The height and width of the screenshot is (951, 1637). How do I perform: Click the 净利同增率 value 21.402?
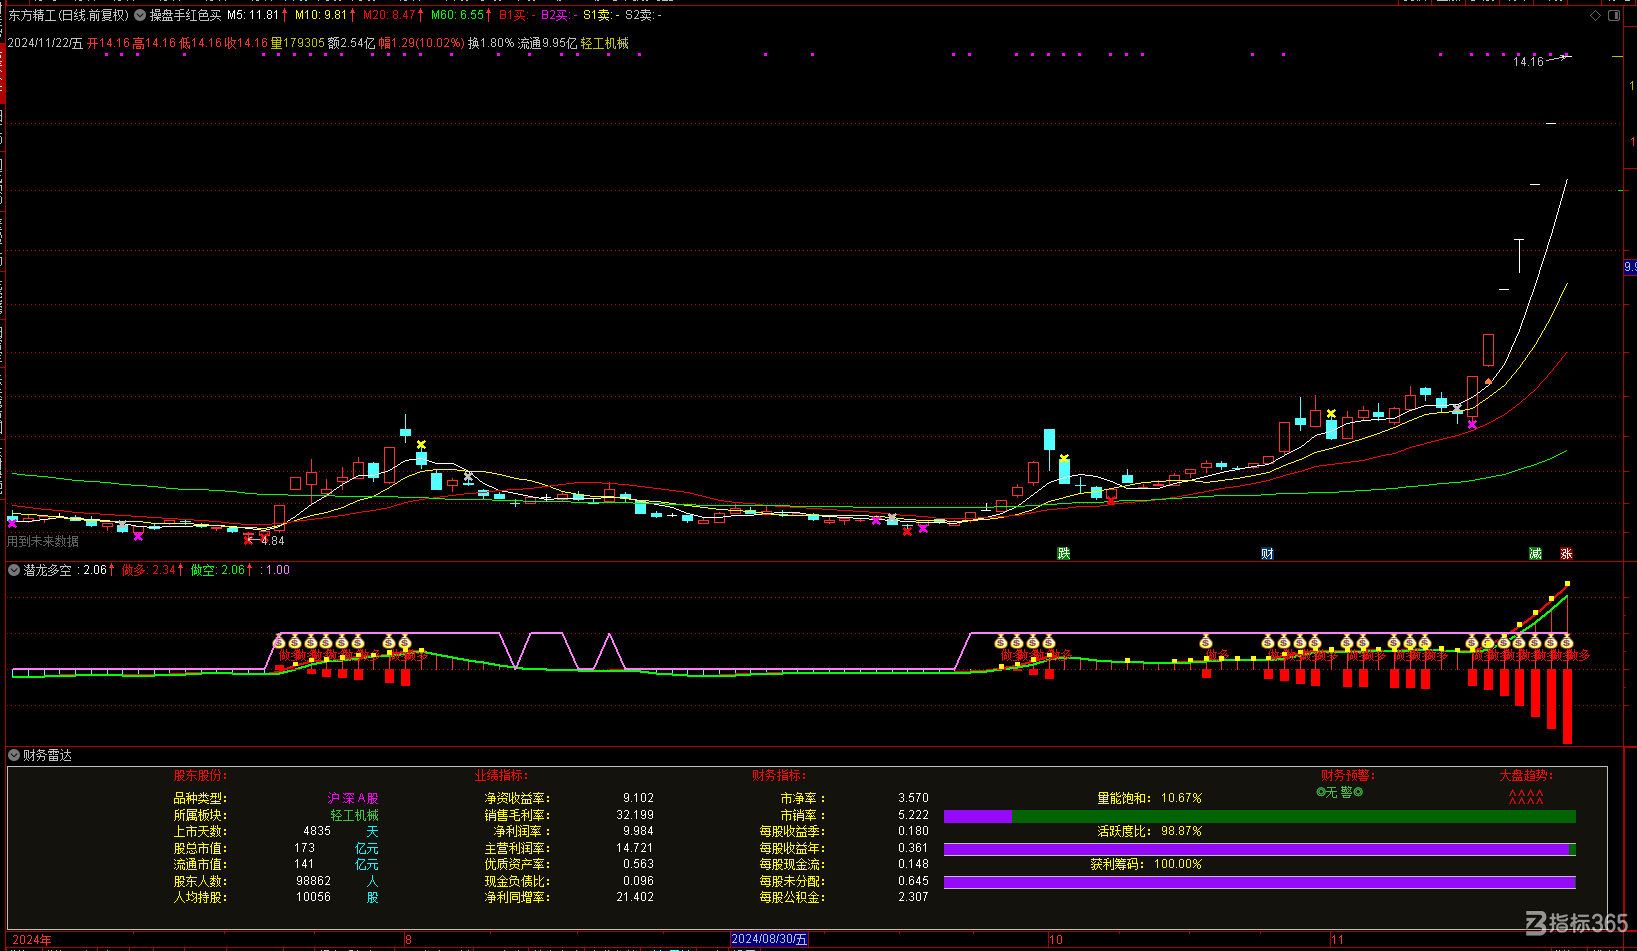coord(635,897)
